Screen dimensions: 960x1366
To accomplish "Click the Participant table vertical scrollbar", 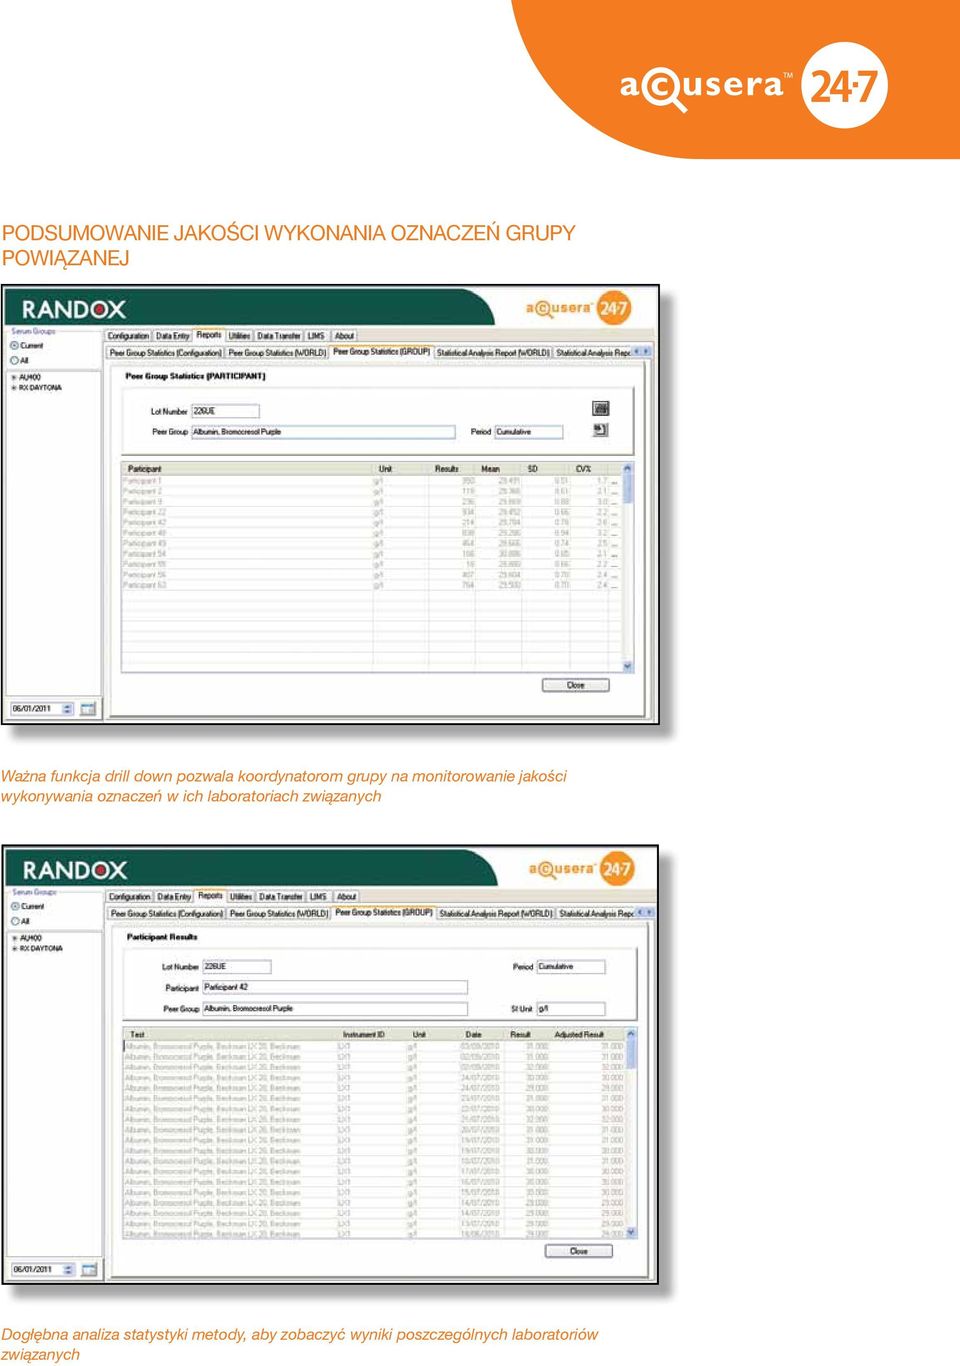I will tap(628, 567).
